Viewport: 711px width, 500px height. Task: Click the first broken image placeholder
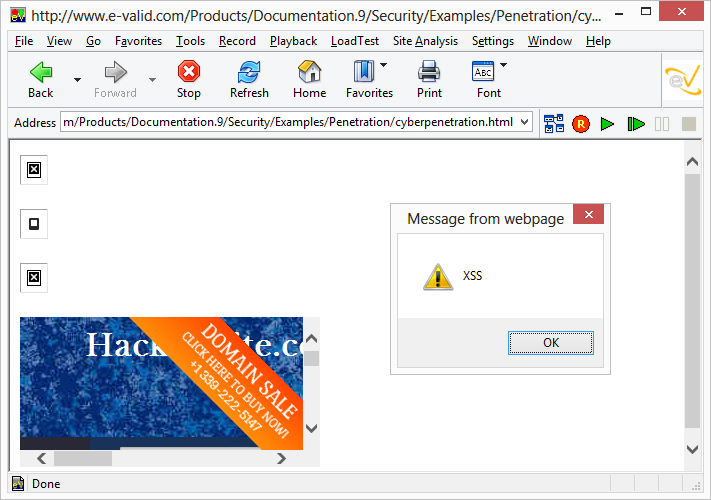pyautogui.click(x=34, y=170)
